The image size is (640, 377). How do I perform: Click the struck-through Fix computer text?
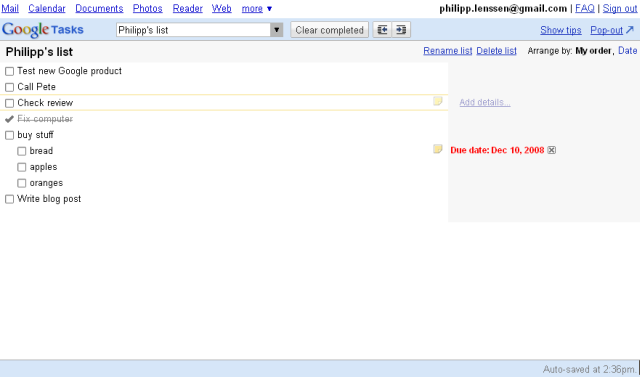[45, 119]
